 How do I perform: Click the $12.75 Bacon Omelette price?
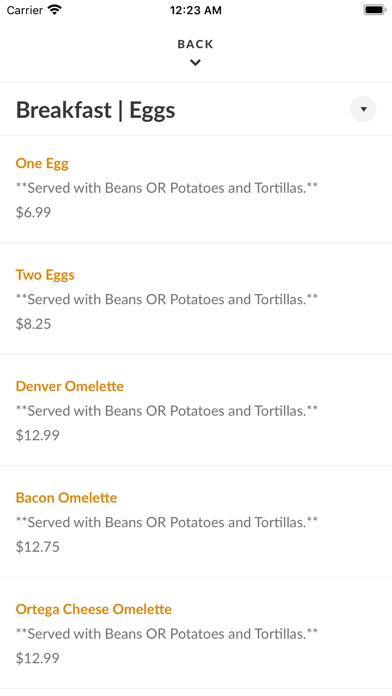[38, 546]
